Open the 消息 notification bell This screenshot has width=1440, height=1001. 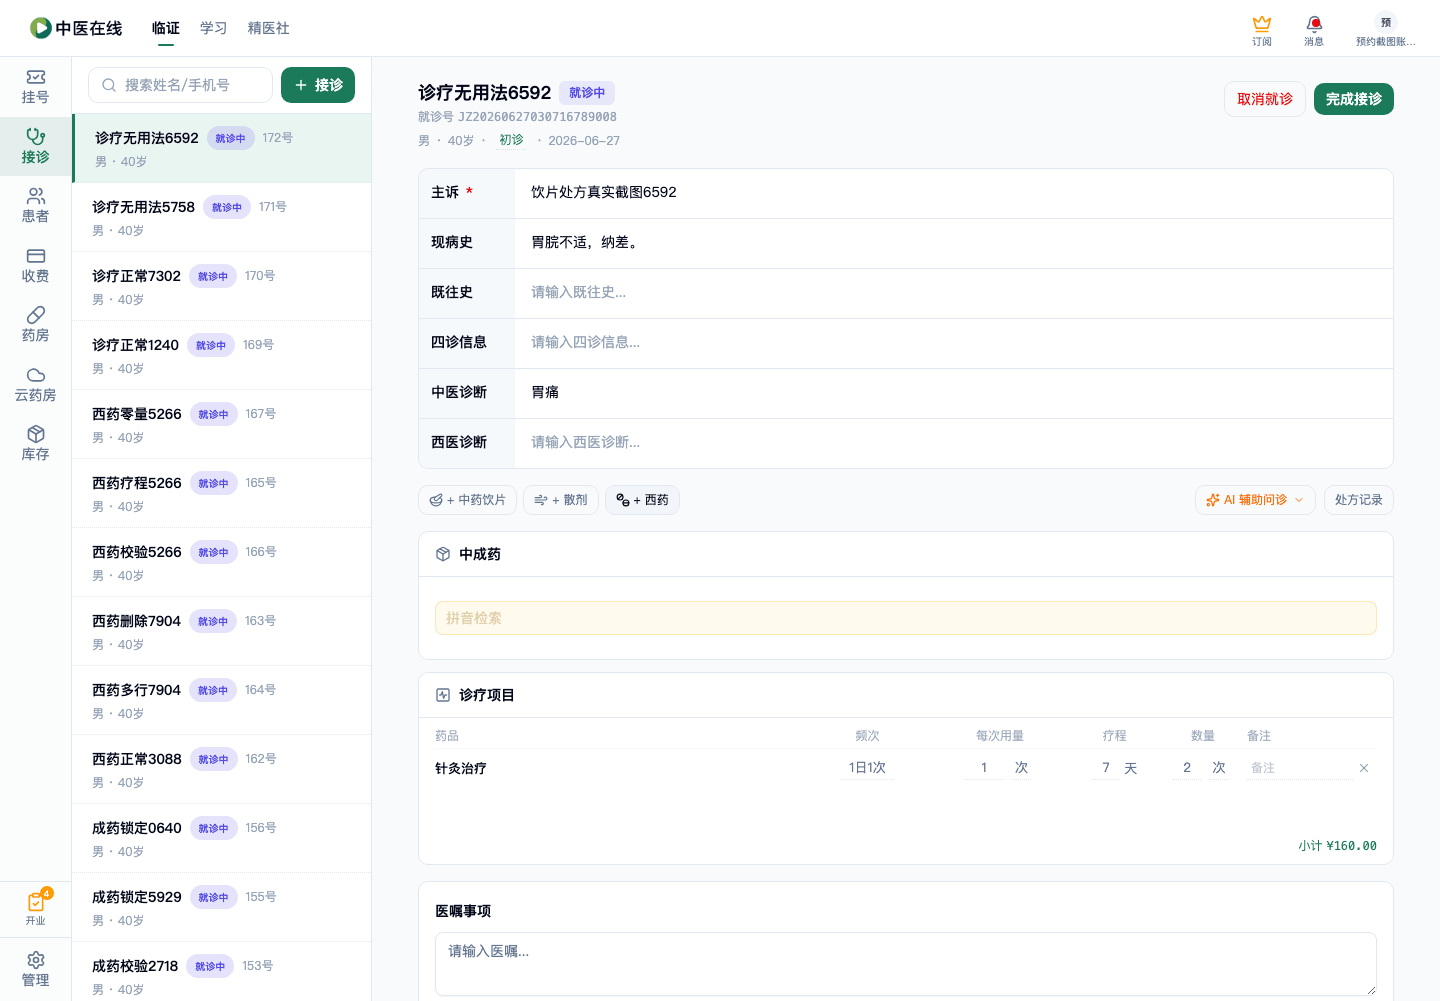(1314, 29)
